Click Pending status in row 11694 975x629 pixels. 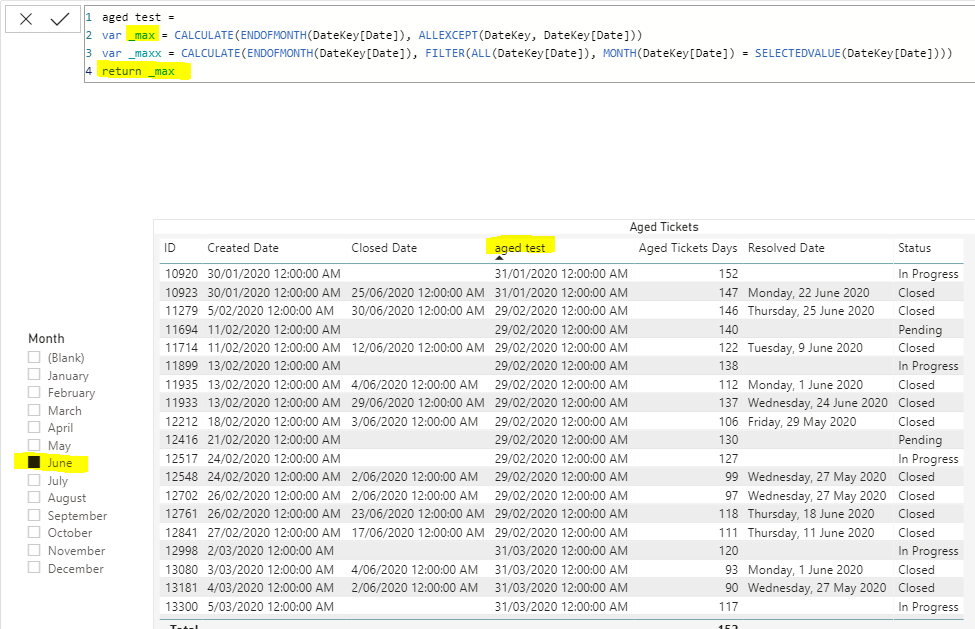pos(920,329)
